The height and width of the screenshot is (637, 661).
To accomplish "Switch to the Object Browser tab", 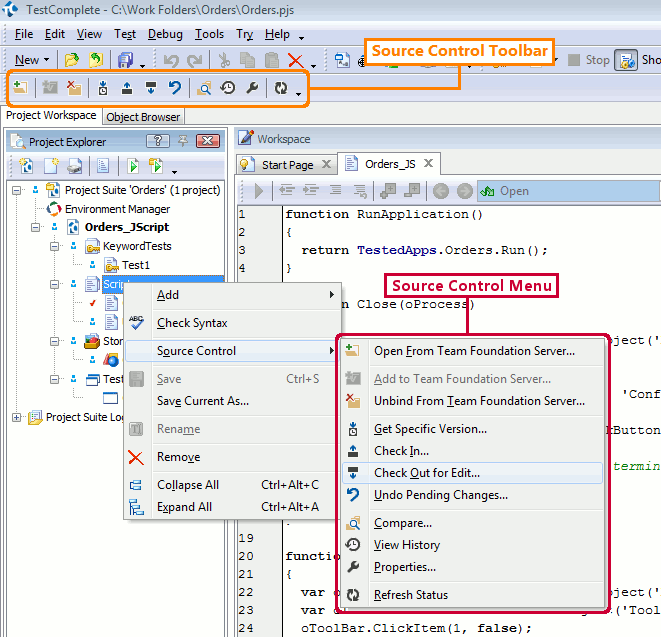I will pos(143,117).
